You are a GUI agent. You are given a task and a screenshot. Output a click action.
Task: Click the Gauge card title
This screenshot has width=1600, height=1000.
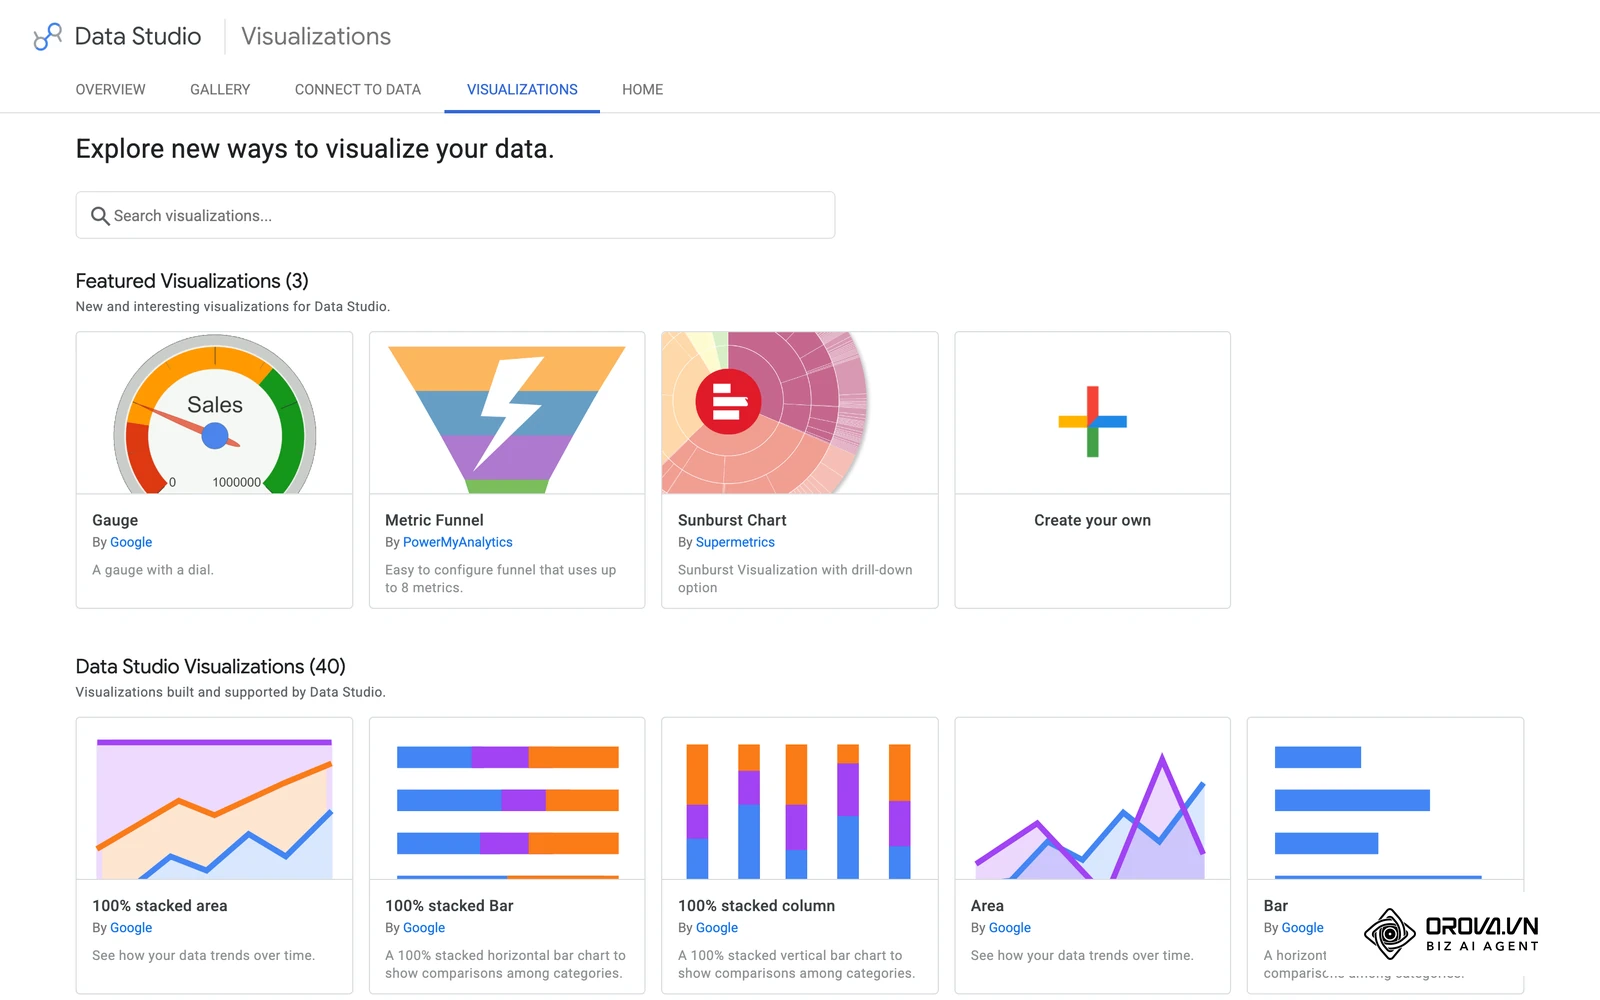115,520
